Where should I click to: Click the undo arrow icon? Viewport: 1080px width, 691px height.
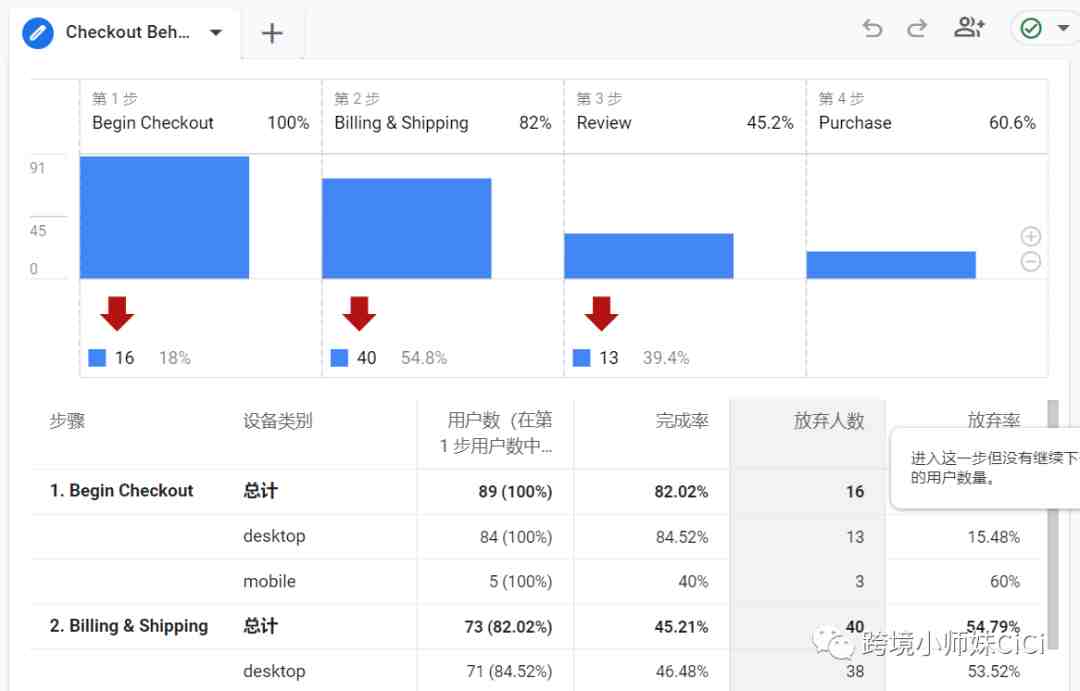[872, 28]
